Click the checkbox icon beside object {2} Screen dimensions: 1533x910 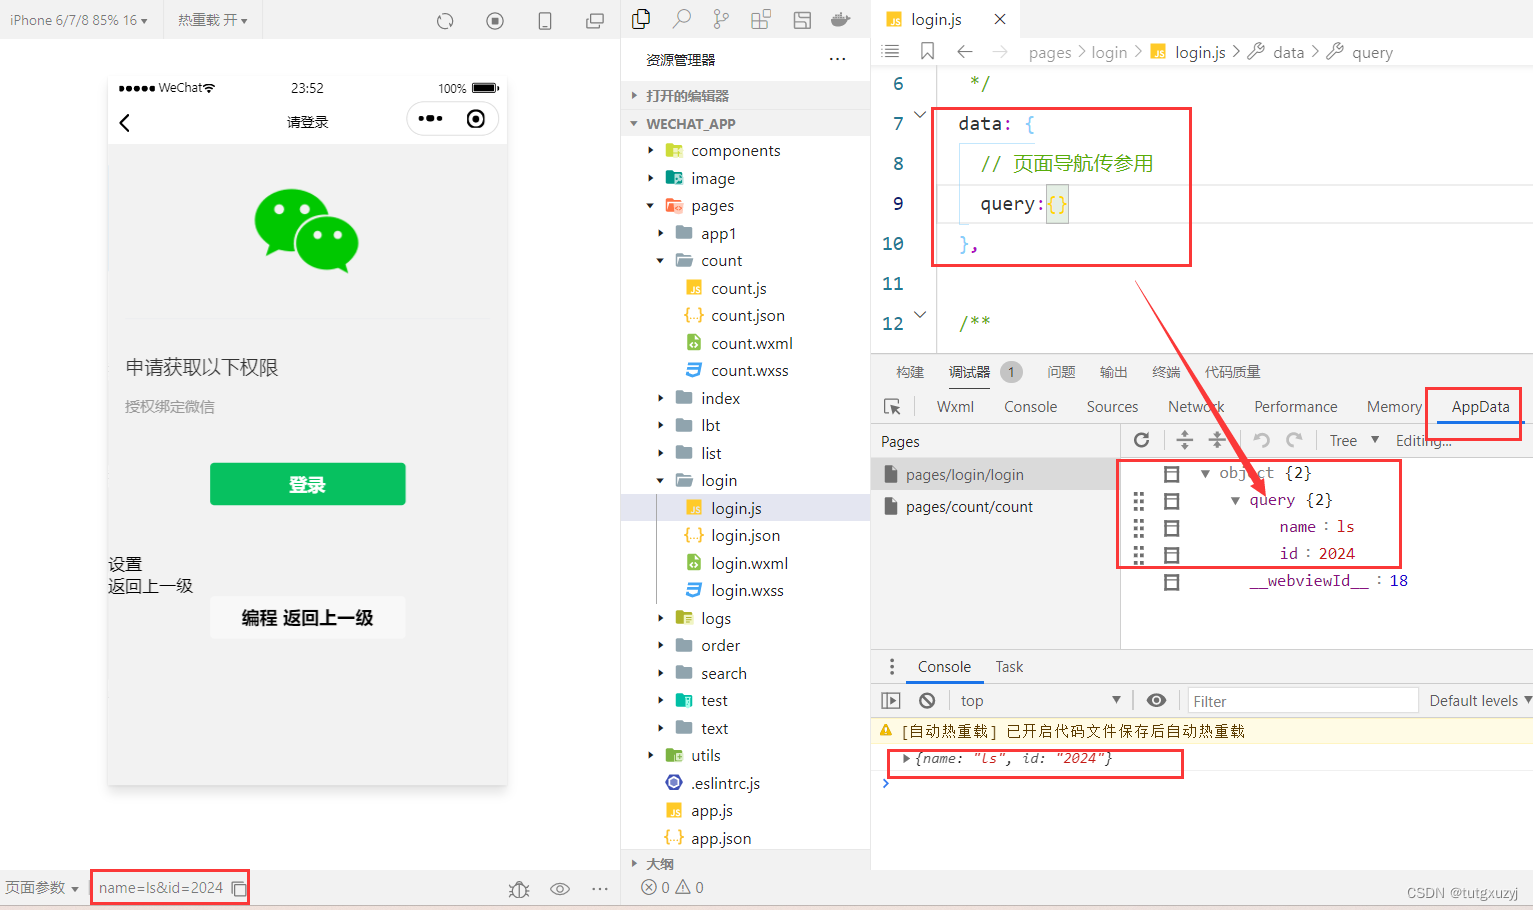(1172, 473)
